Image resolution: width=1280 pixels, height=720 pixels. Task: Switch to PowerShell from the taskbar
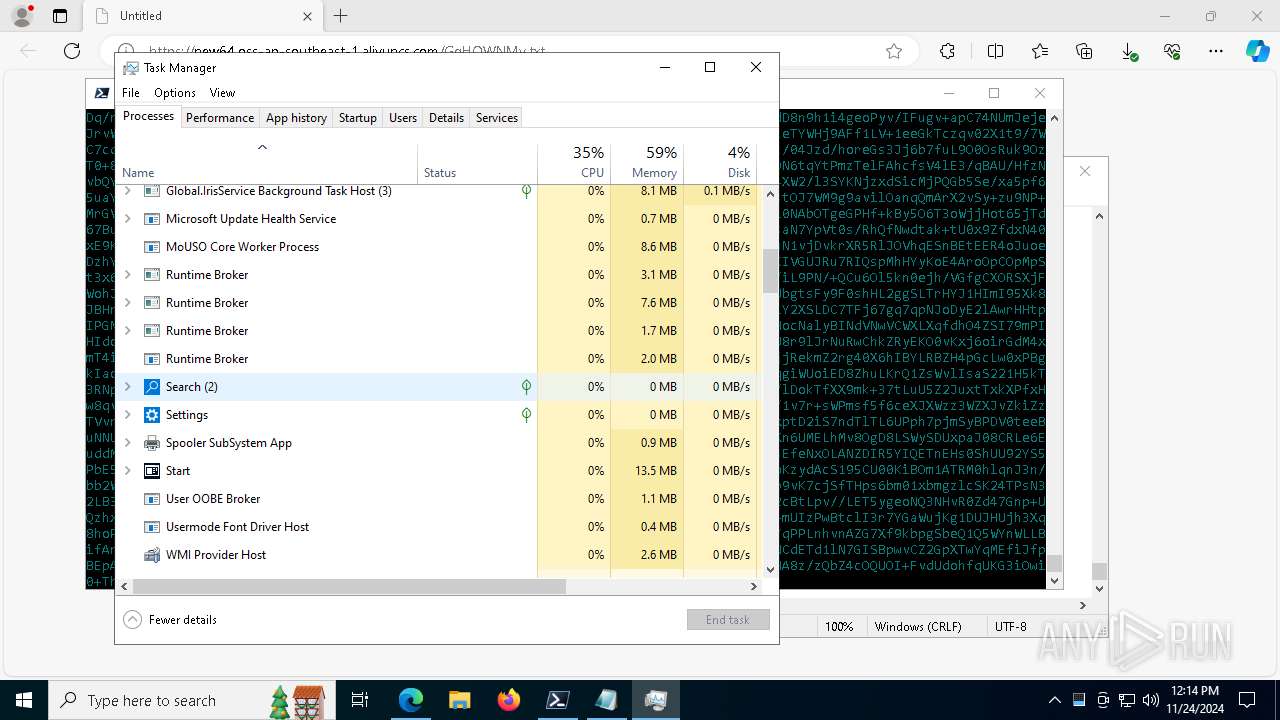pyautogui.click(x=558, y=700)
